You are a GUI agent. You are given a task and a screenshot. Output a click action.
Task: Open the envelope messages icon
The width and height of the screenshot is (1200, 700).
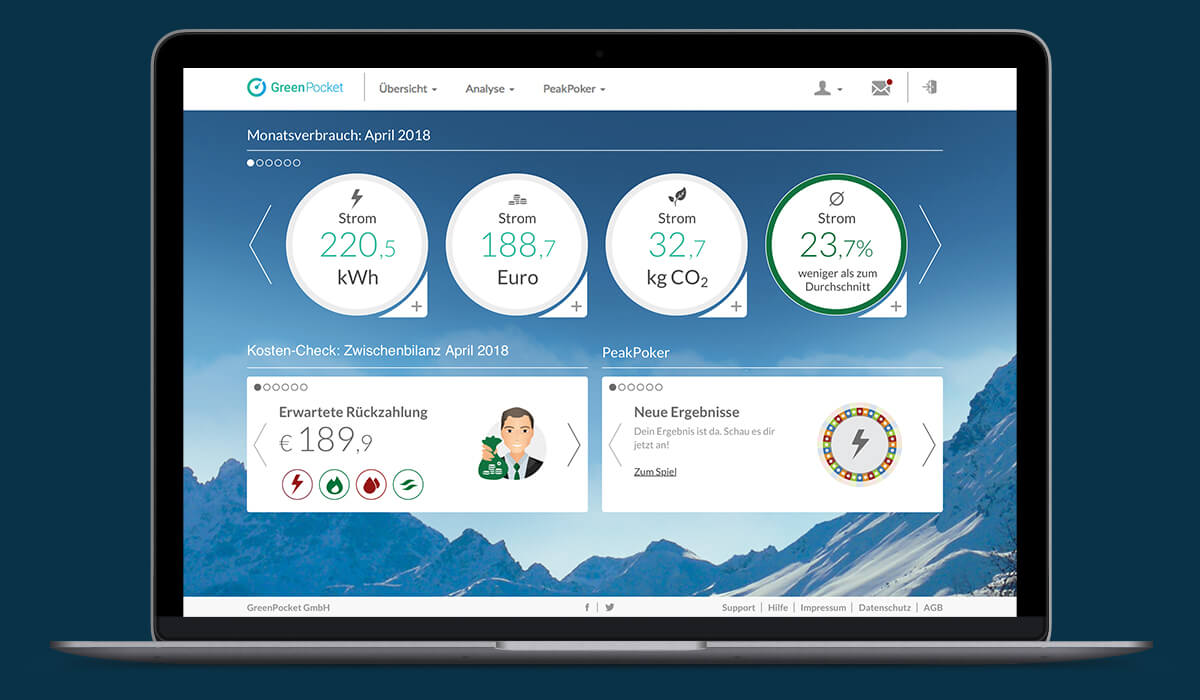tap(880, 88)
